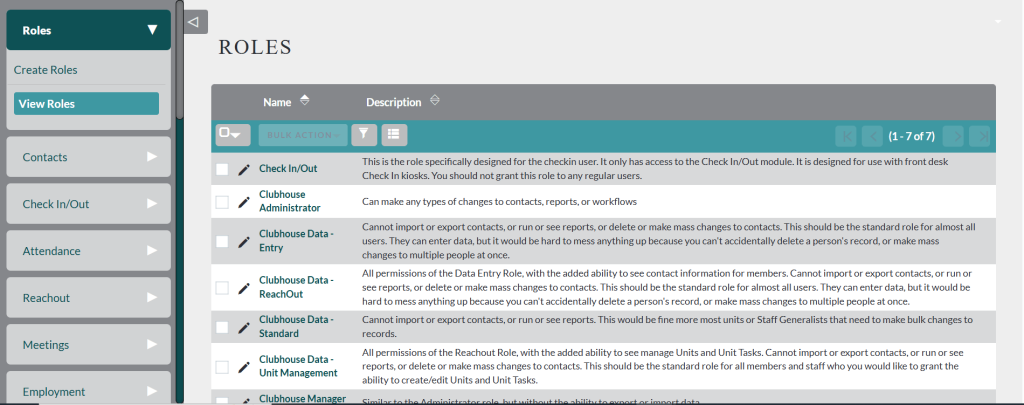
Task: Open the column chooser list icon
Action: pyautogui.click(x=394, y=134)
